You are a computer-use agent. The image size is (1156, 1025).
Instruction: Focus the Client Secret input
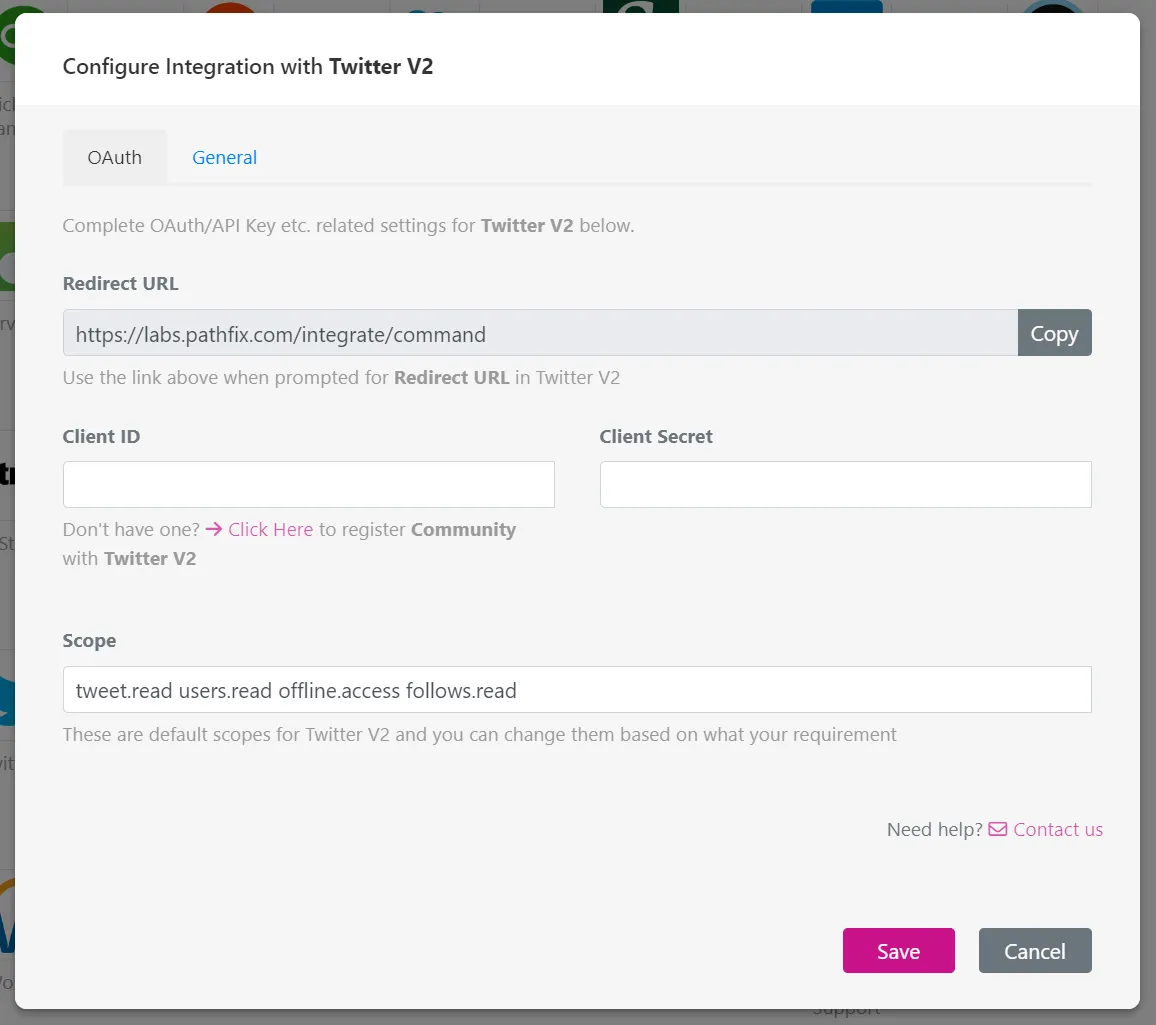tap(846, 484)
